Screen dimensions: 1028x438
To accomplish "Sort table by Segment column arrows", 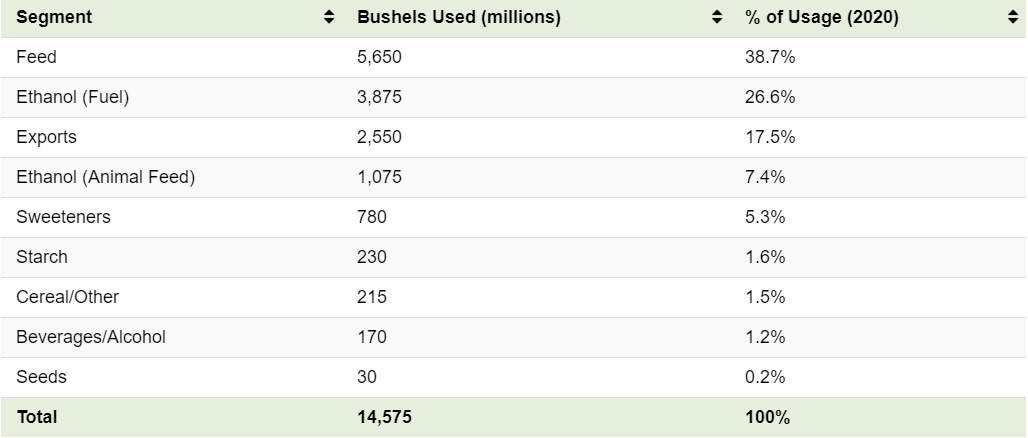I will point(329,17).
